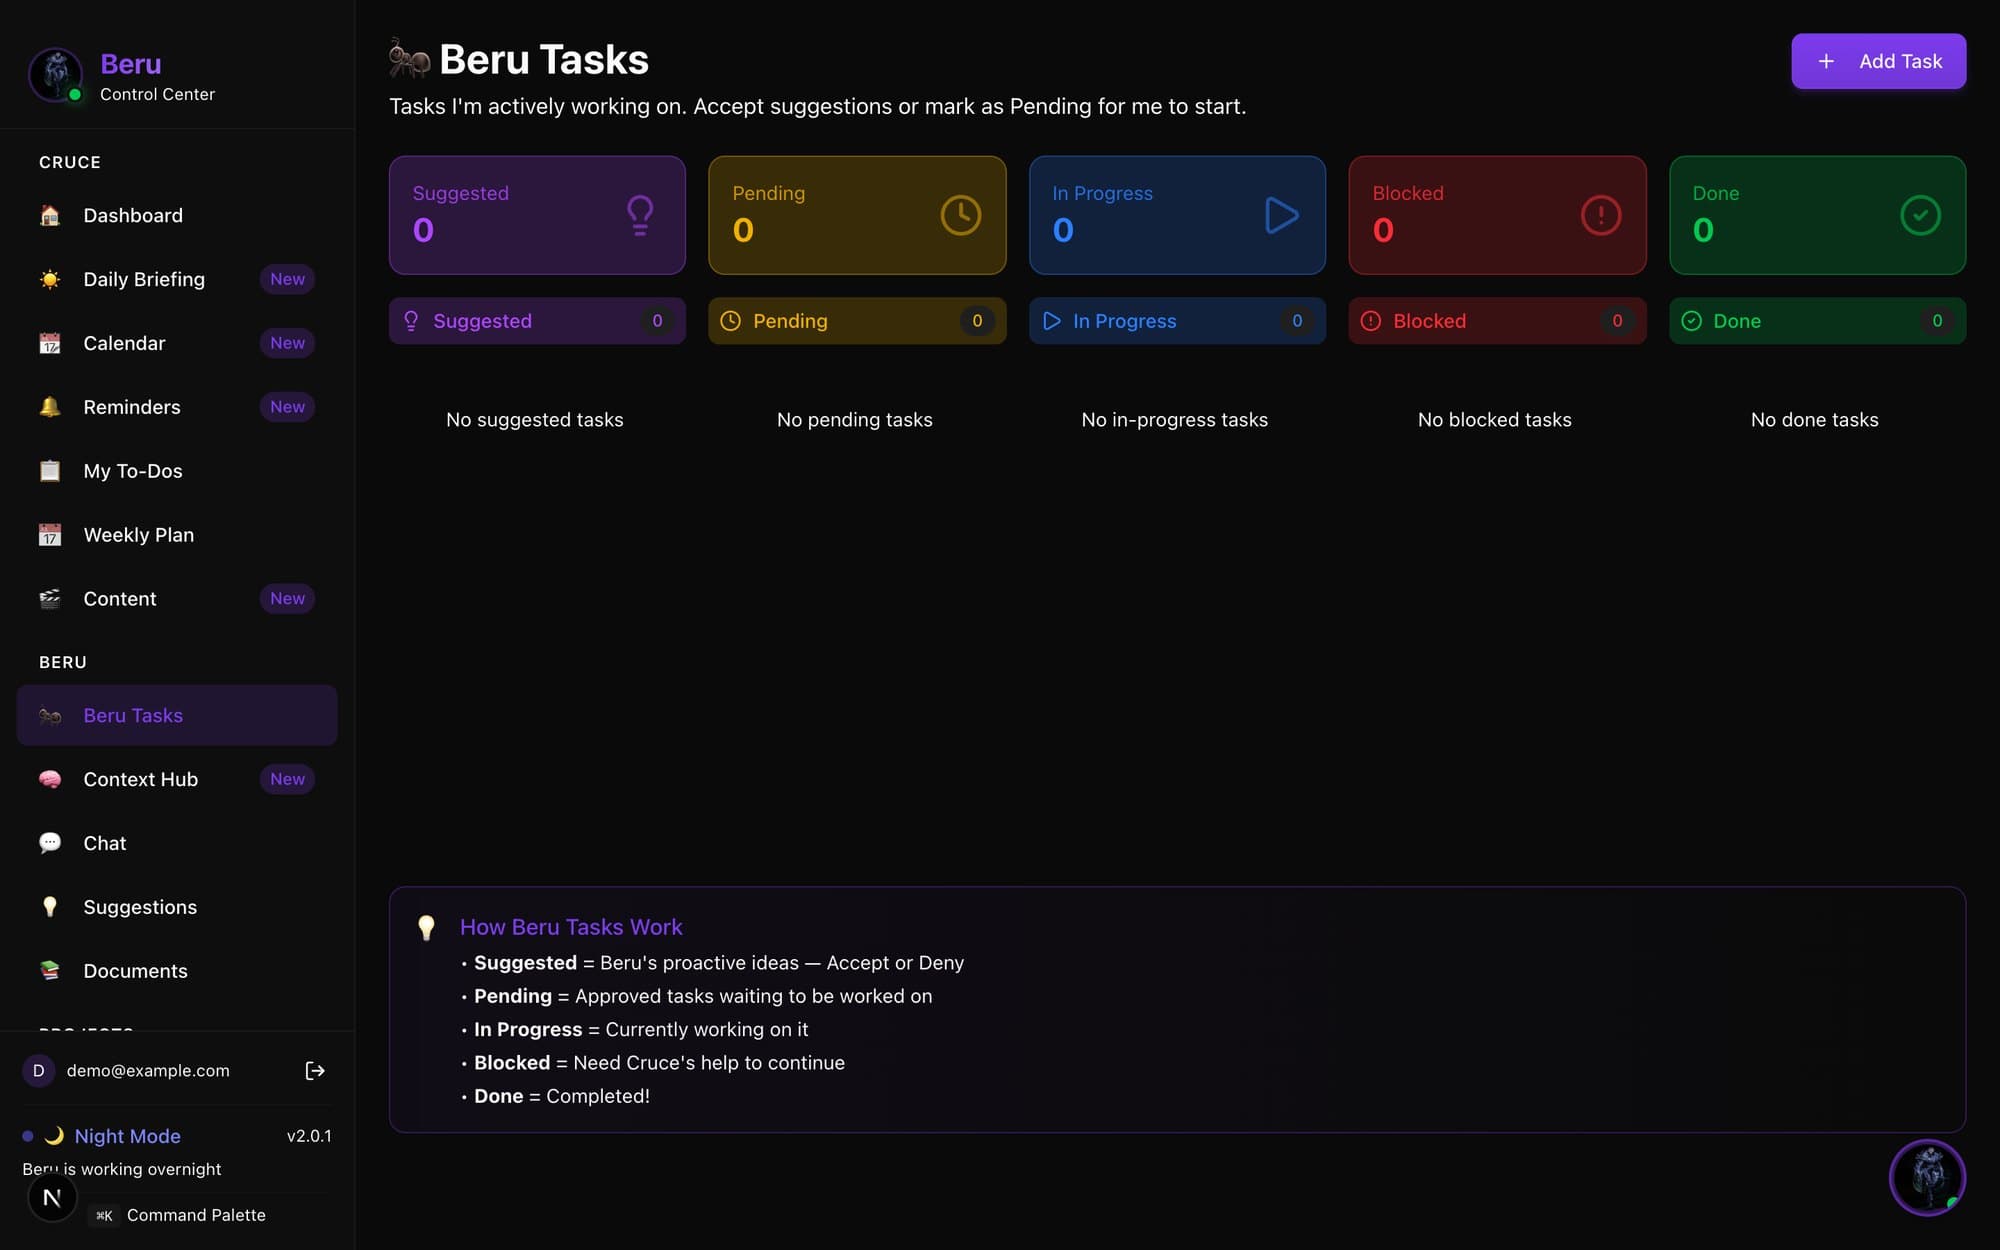Open the Command Palette
Screen dimensions: 2000x1250
pos(180,1215)
